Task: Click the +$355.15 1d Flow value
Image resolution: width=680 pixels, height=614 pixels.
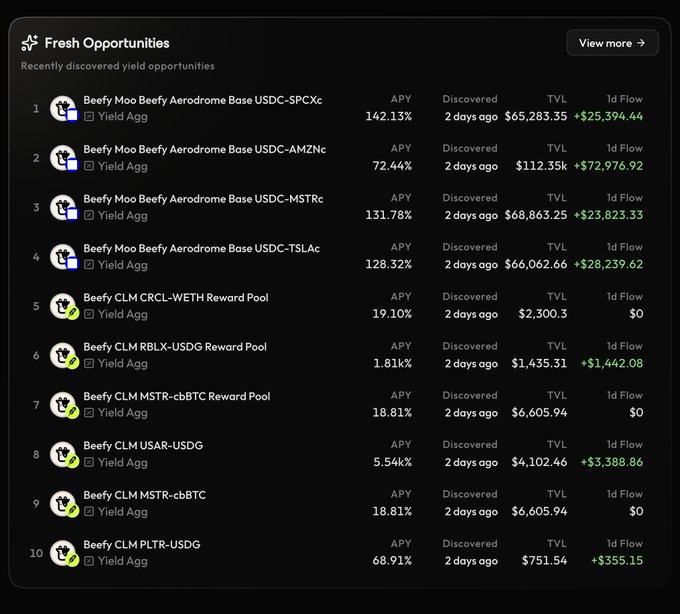Action: (x=617, y=561)
